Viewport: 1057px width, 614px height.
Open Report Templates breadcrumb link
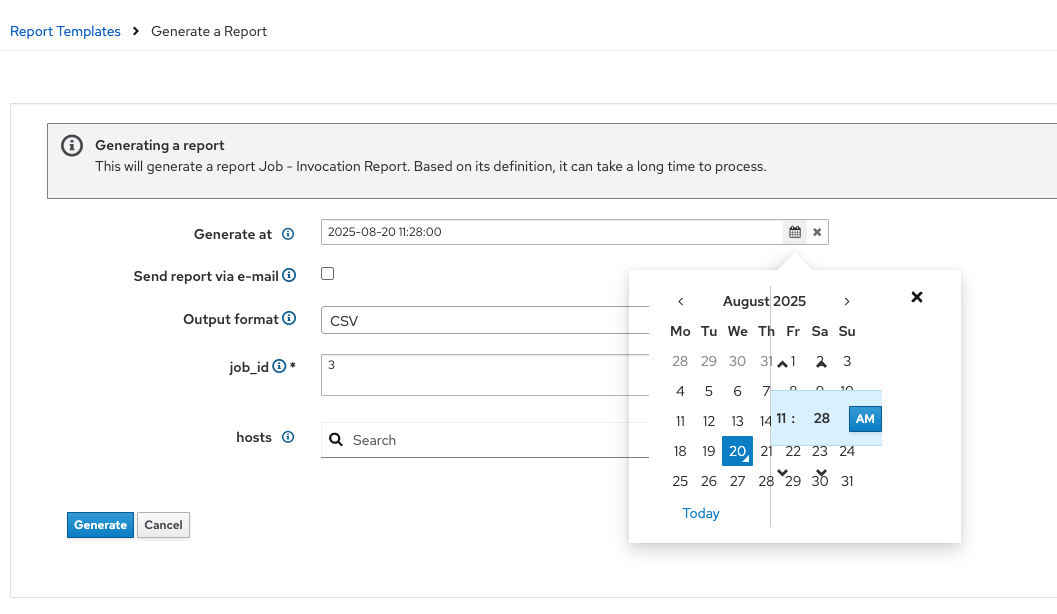[65, 31]
